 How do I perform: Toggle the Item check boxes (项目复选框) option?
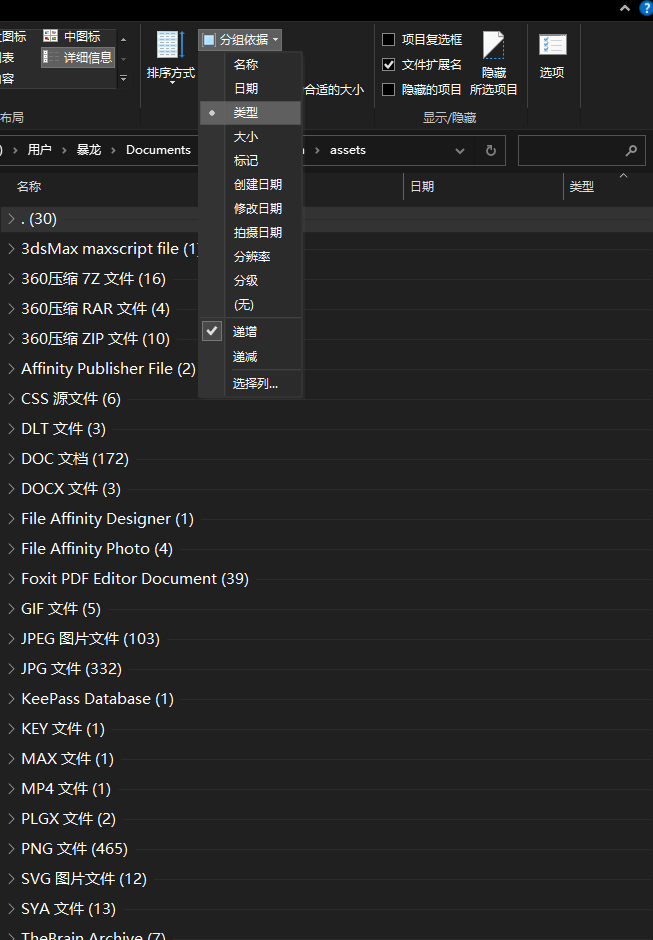(422, 40)
